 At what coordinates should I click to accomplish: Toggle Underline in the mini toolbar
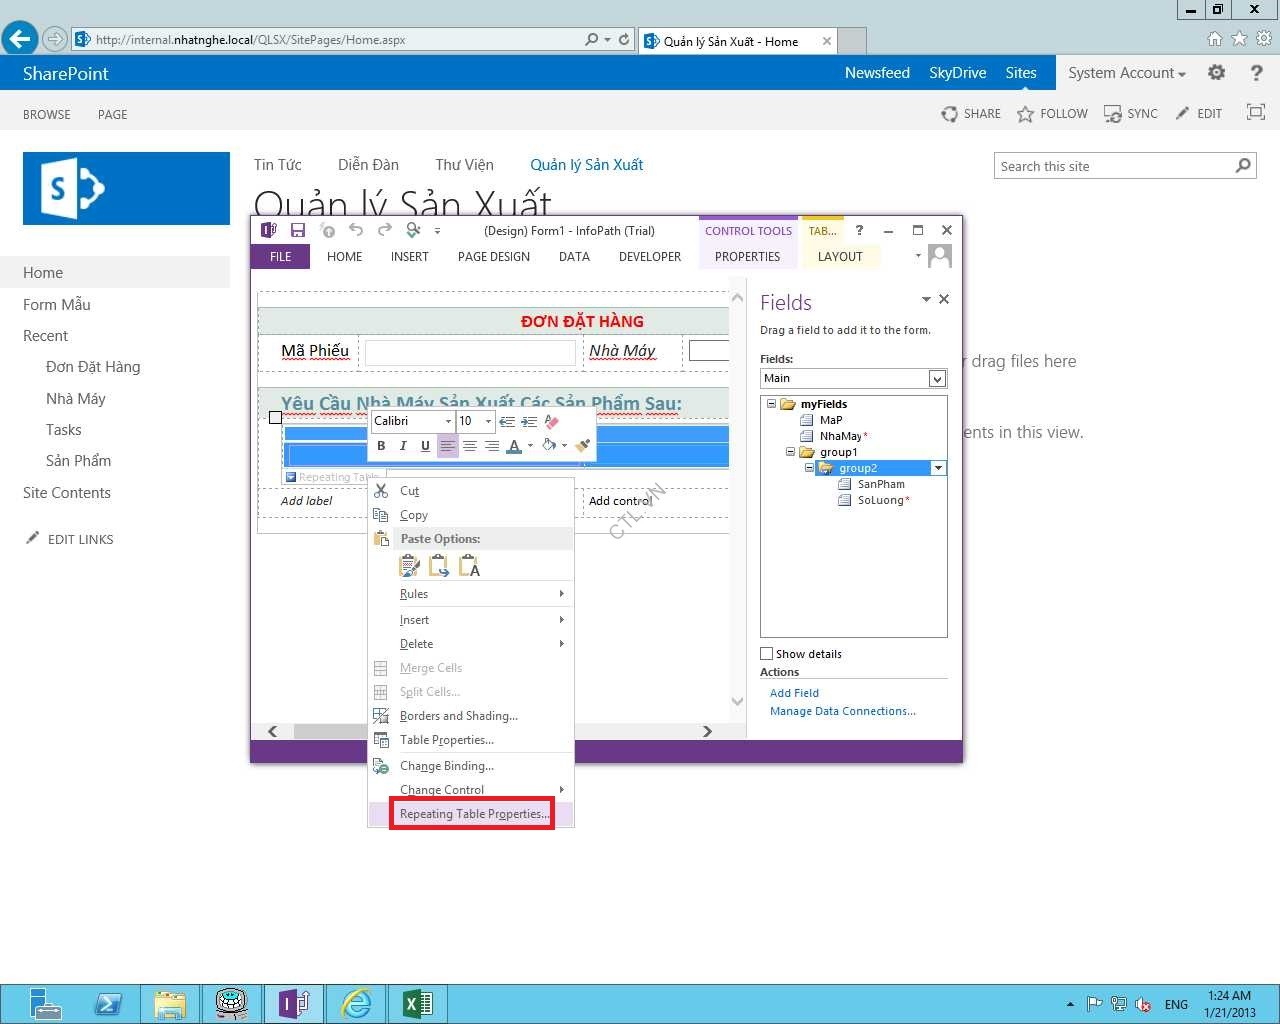[425, 446]
